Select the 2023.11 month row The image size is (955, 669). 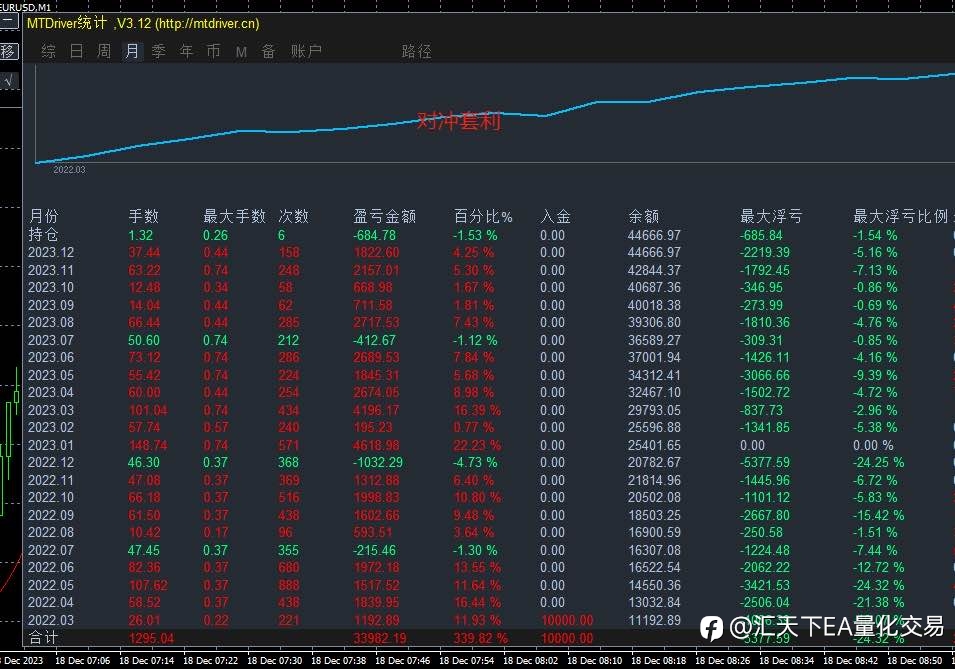(x=51, y=270)
